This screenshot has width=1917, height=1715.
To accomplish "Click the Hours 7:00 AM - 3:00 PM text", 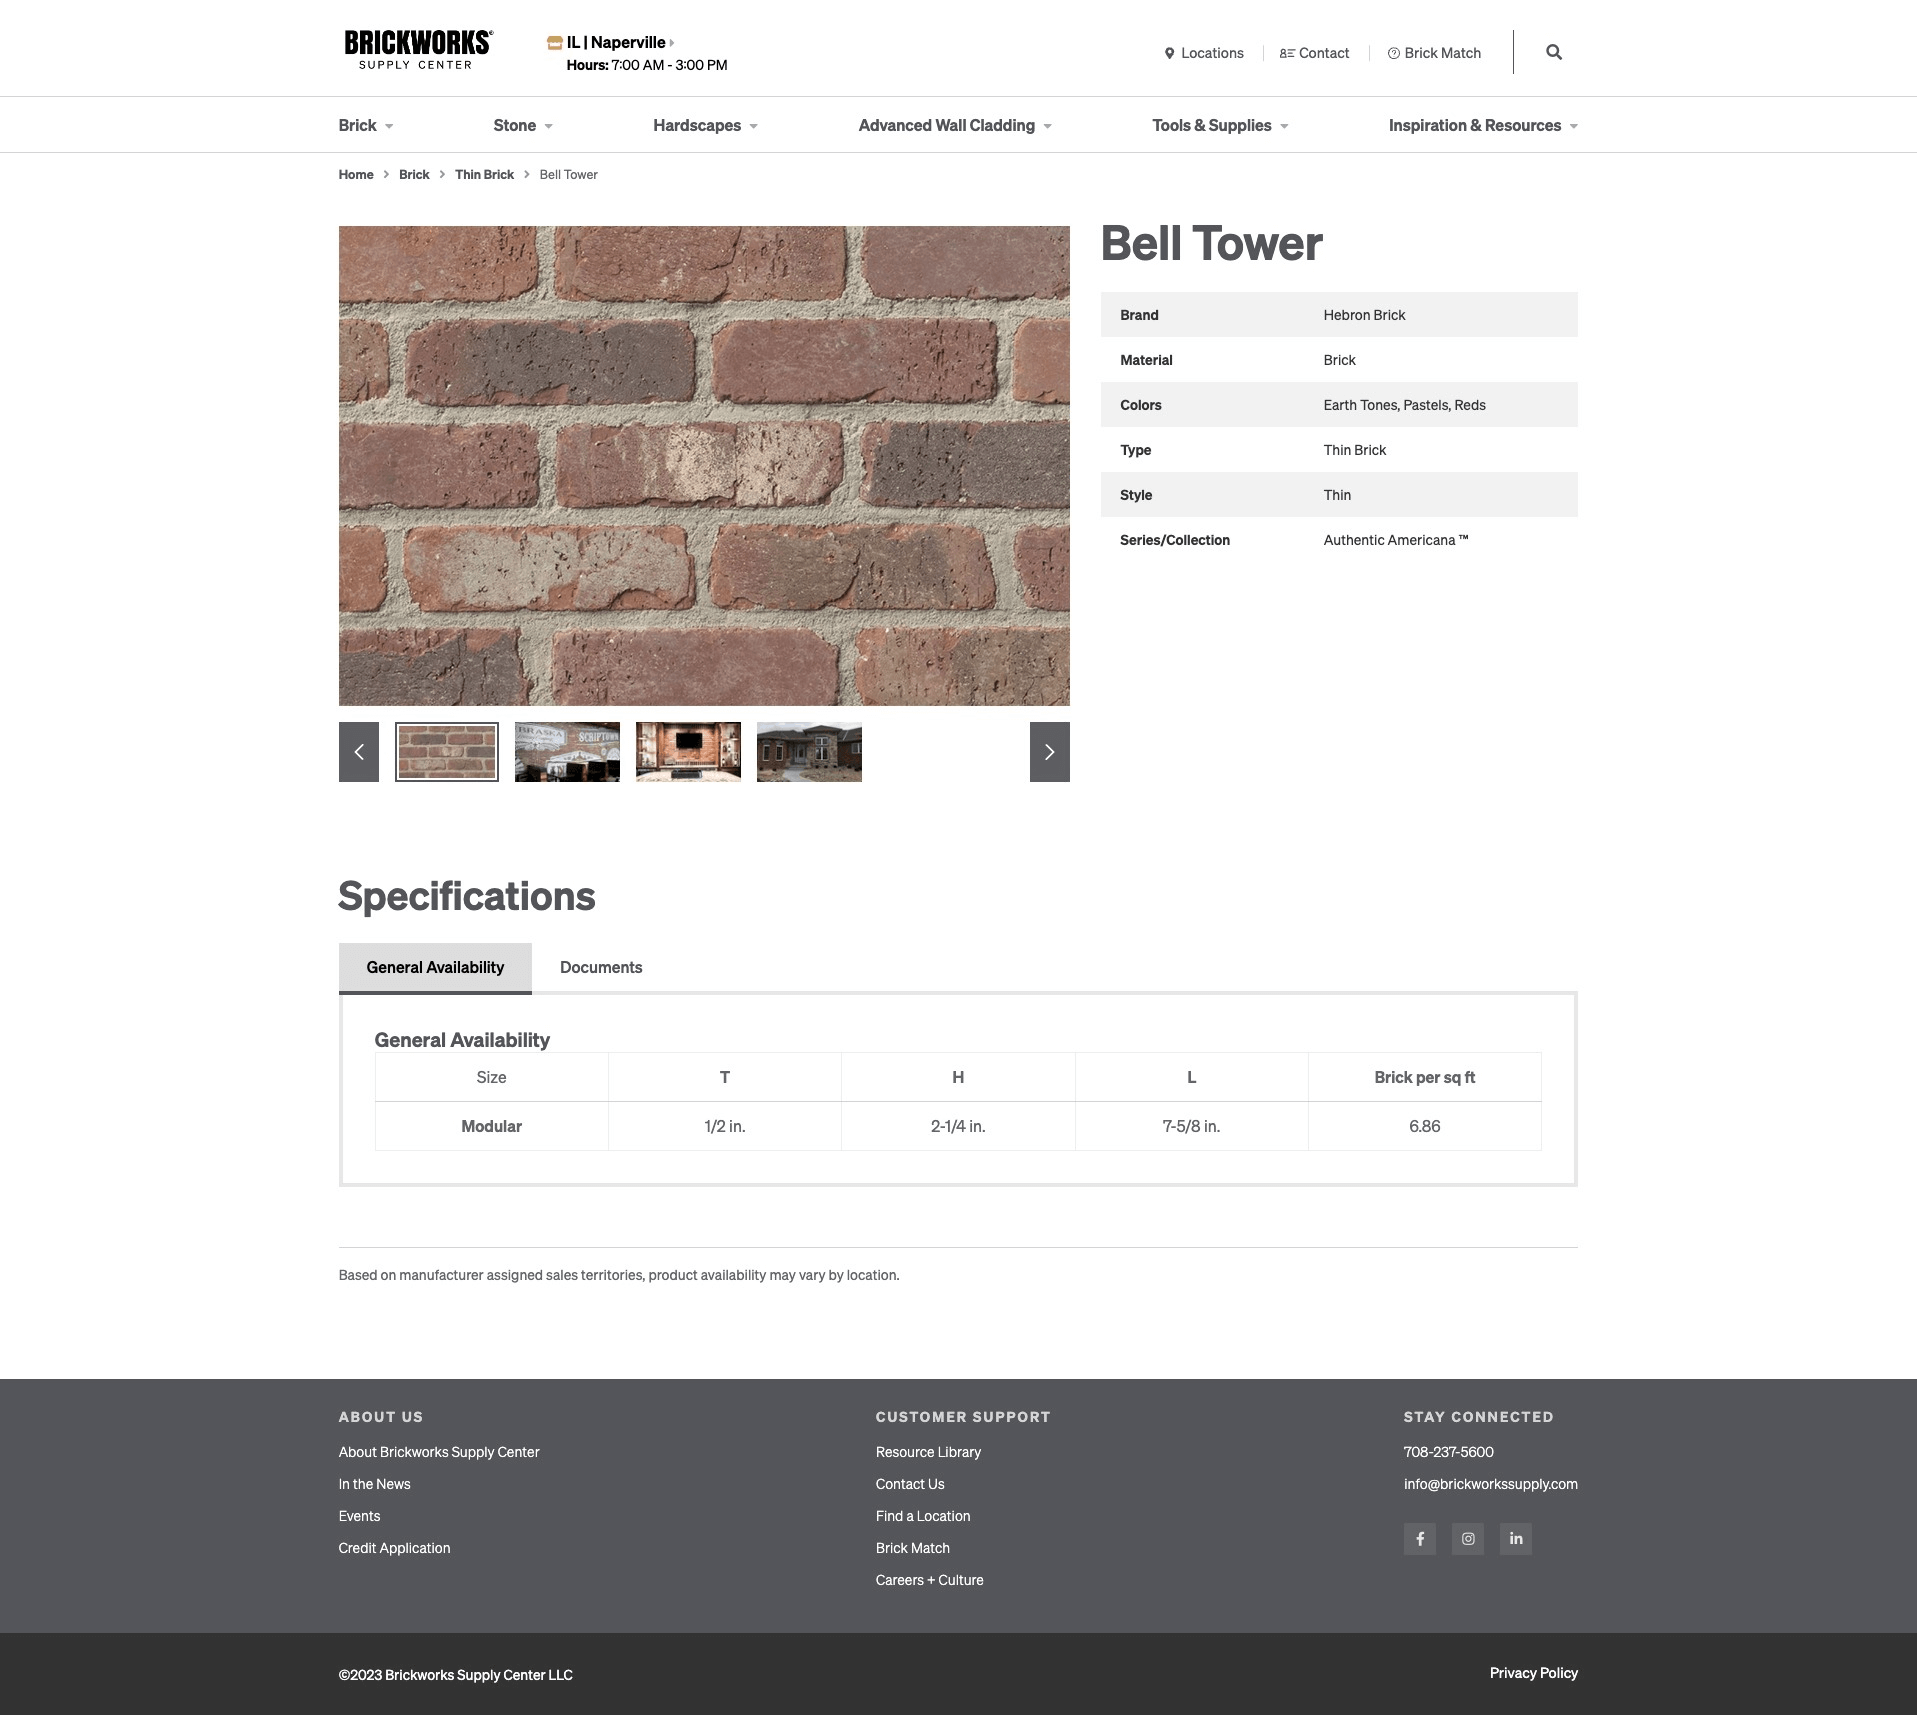I will pyautogui.click(x=647, y=65).
